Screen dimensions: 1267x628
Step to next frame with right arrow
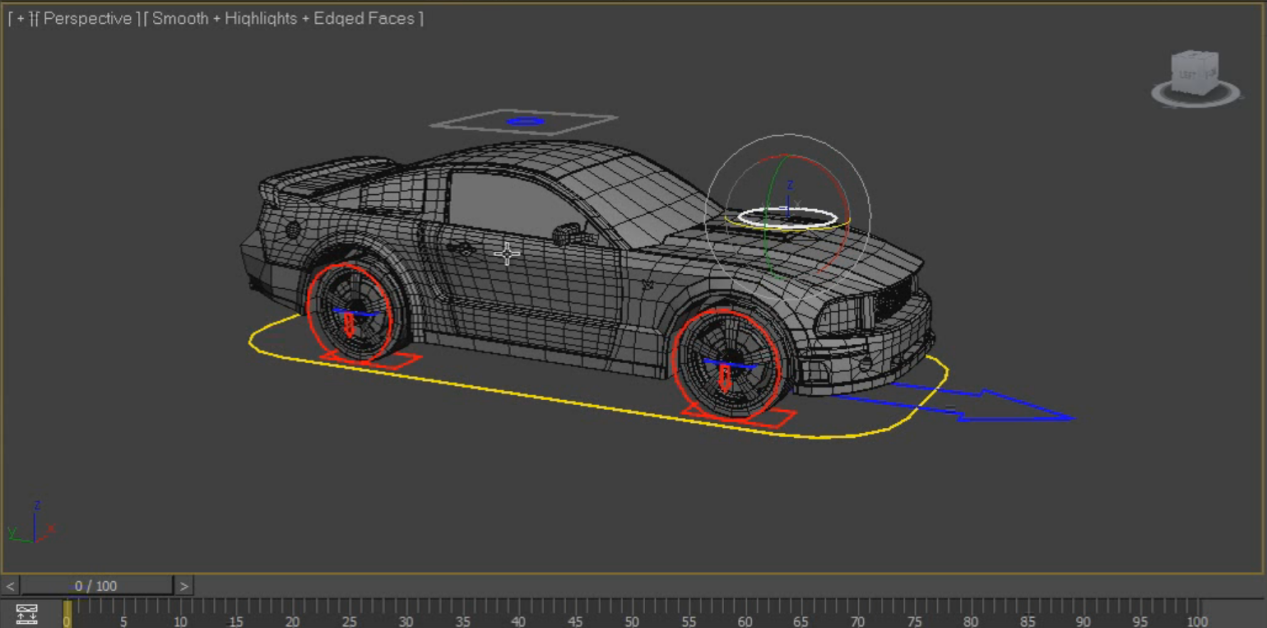click(x=184, y=586)
